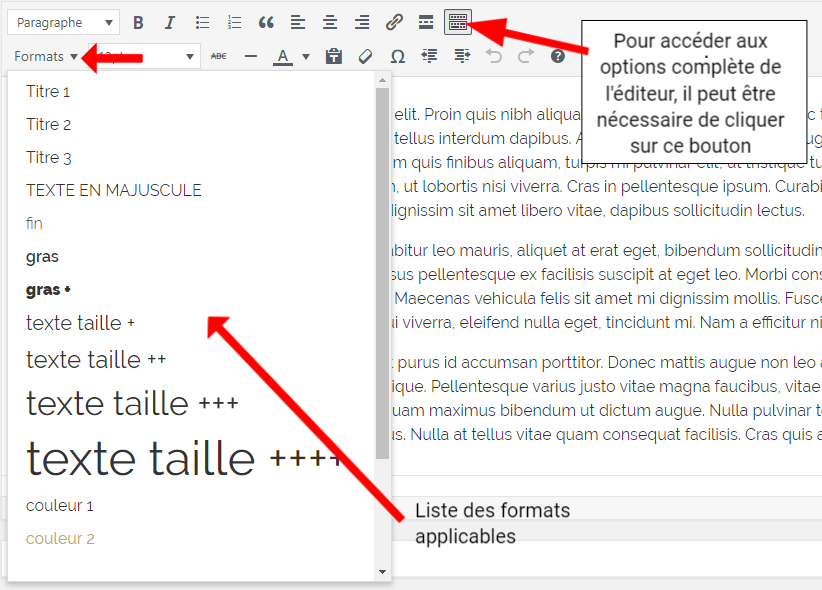Viewport: 822px width, 590px height.
Task: Apply strikethrough formatting
Action: (x=218, y=57)
